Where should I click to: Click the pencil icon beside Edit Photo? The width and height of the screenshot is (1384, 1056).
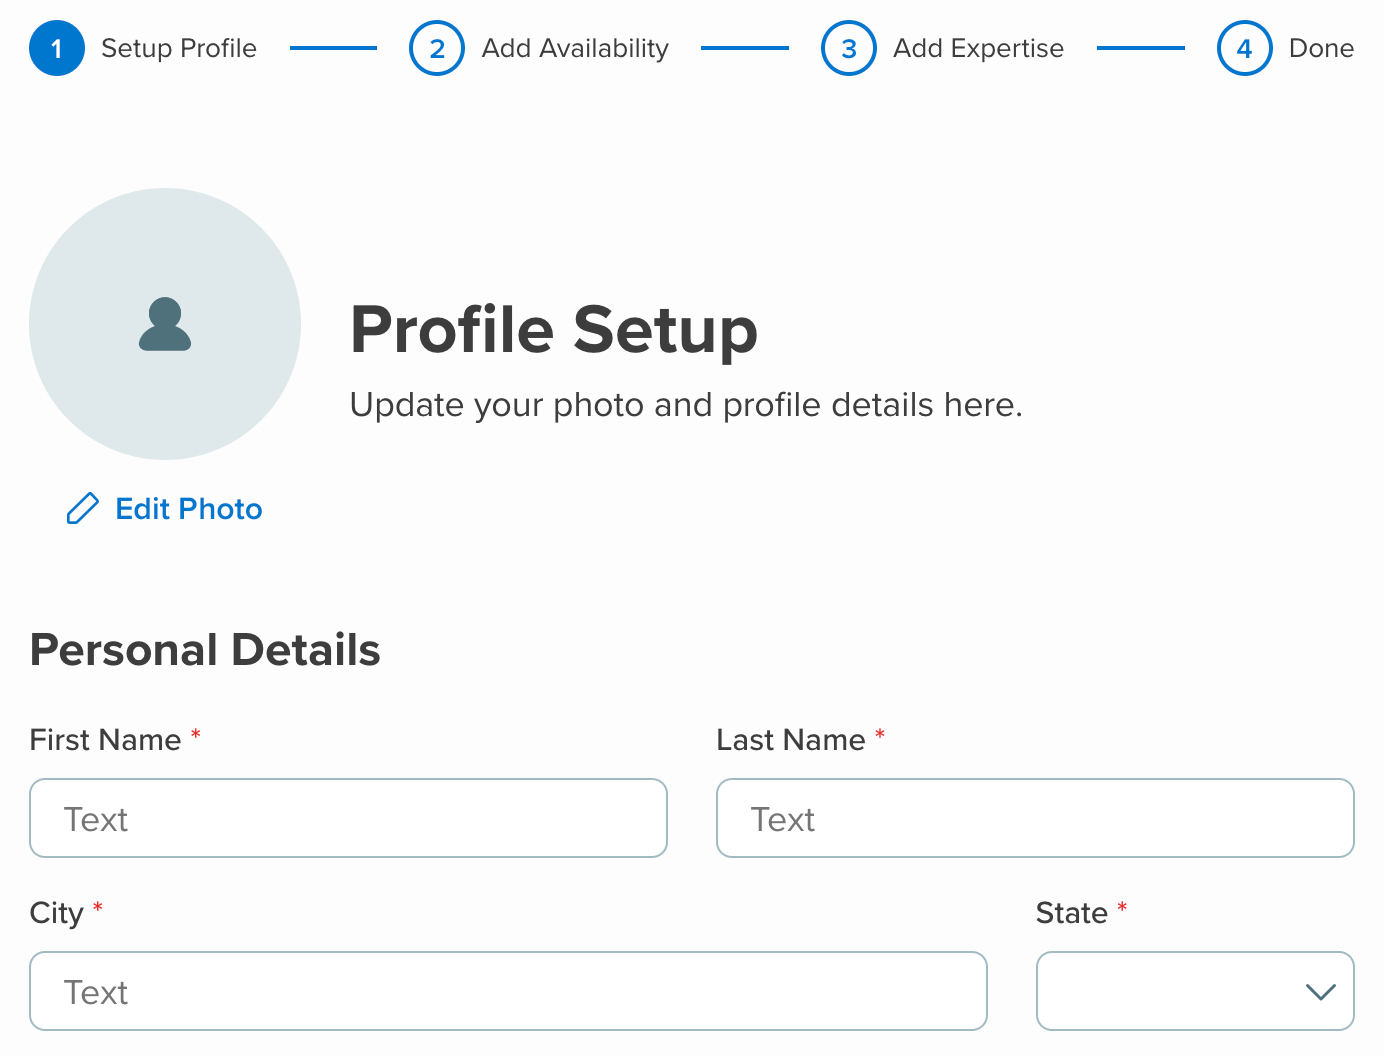[x=83, y=509]
